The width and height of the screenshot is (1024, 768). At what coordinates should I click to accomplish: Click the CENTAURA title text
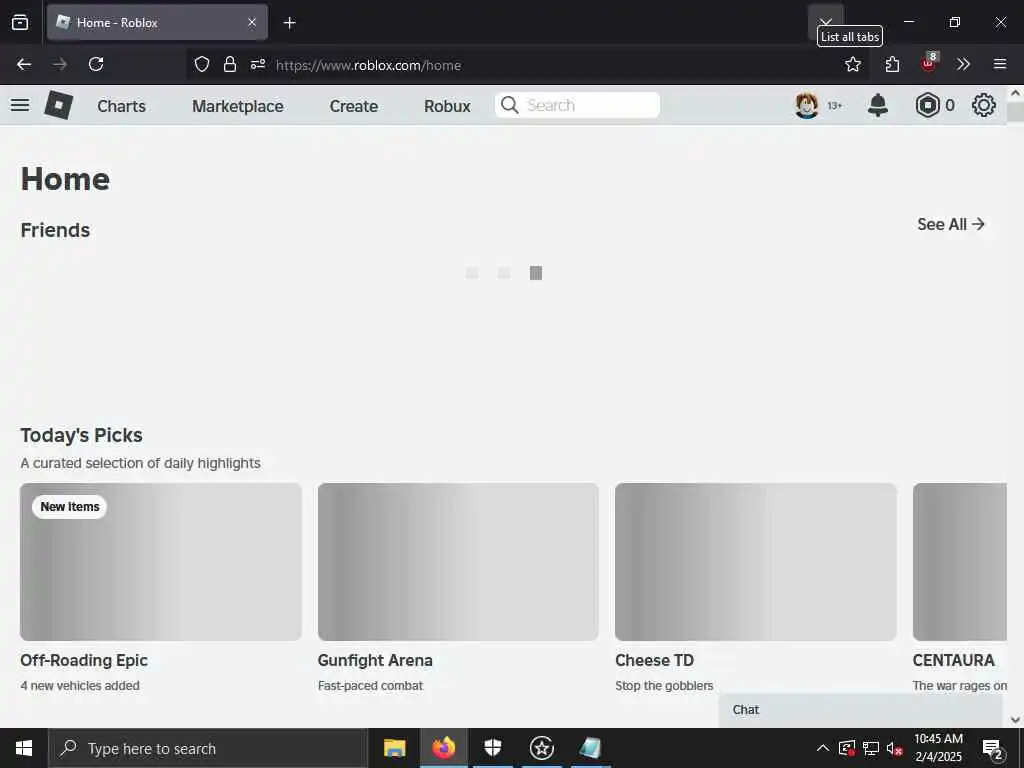[x=953, y=660]
